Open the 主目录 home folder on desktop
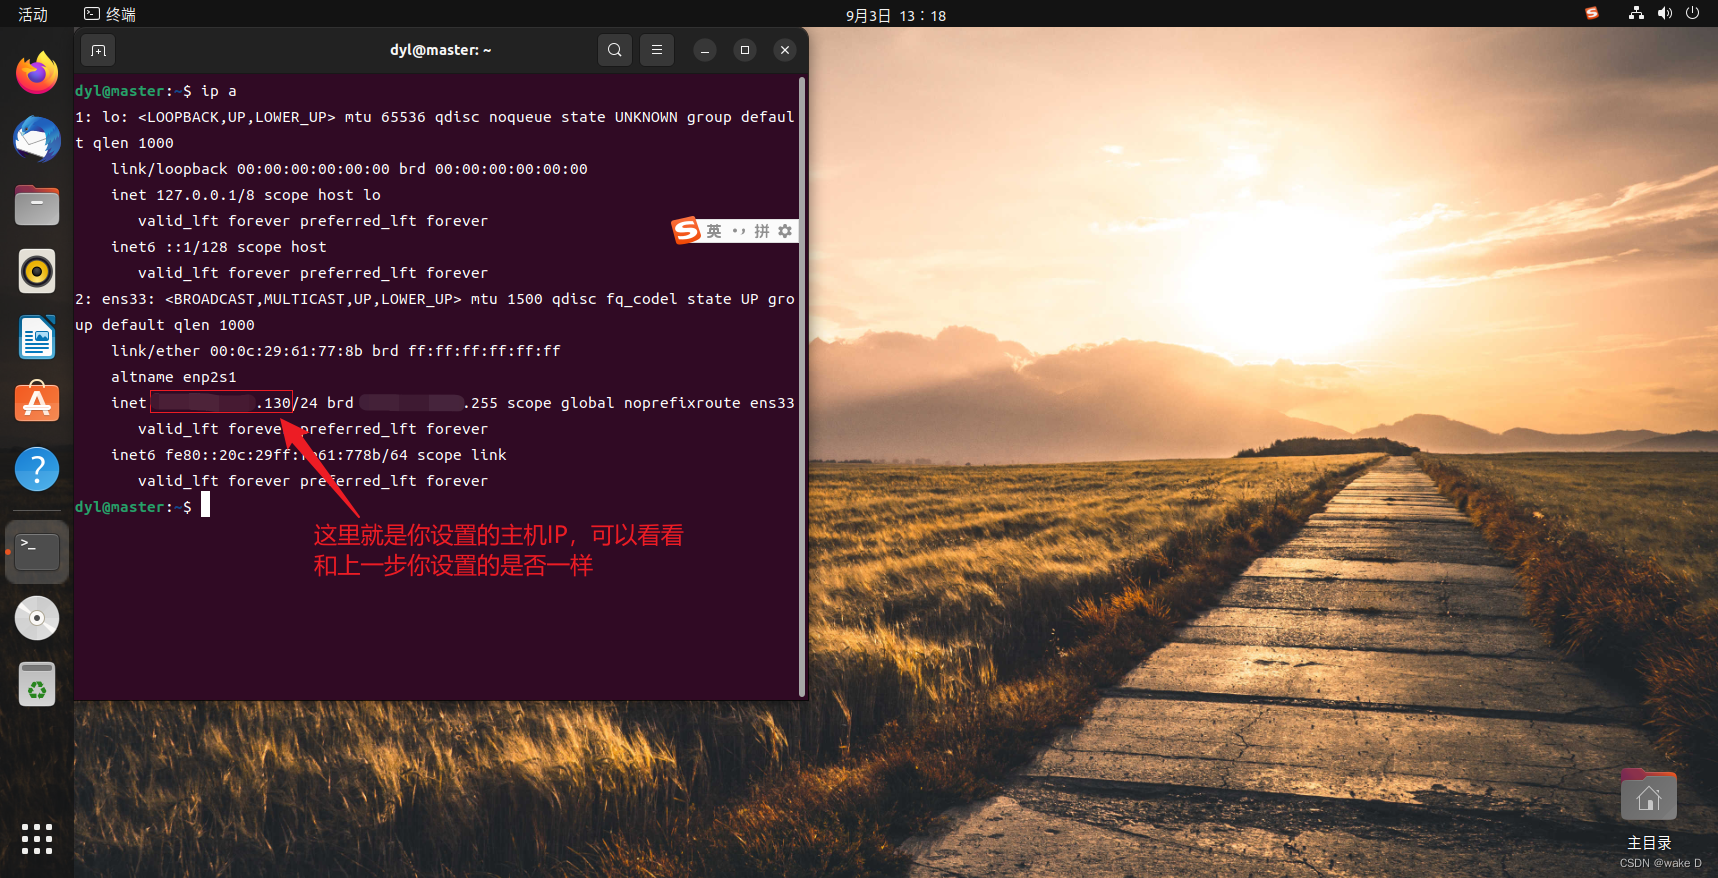Image resolution: width=1718 pixels, height=878 pixels. tap(1649, 809)
